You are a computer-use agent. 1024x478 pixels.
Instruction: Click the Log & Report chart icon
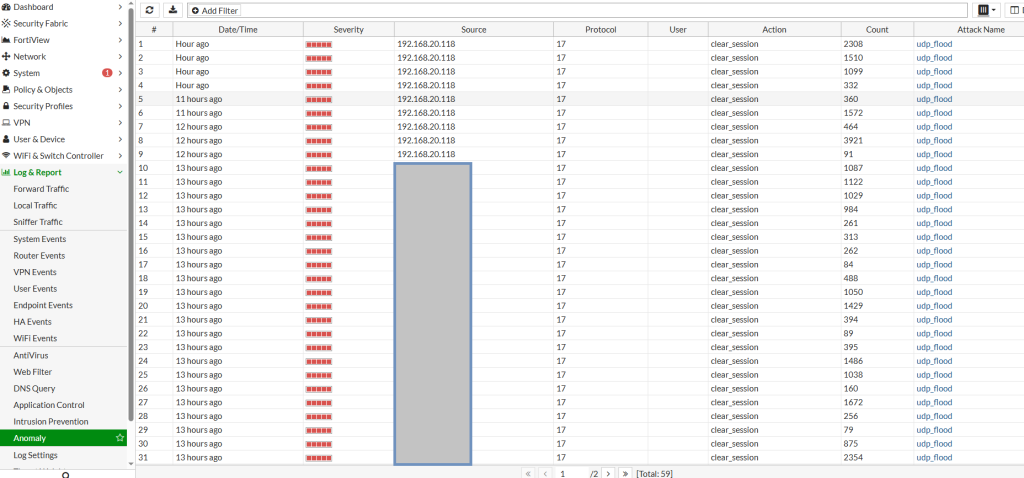(7, 172)
